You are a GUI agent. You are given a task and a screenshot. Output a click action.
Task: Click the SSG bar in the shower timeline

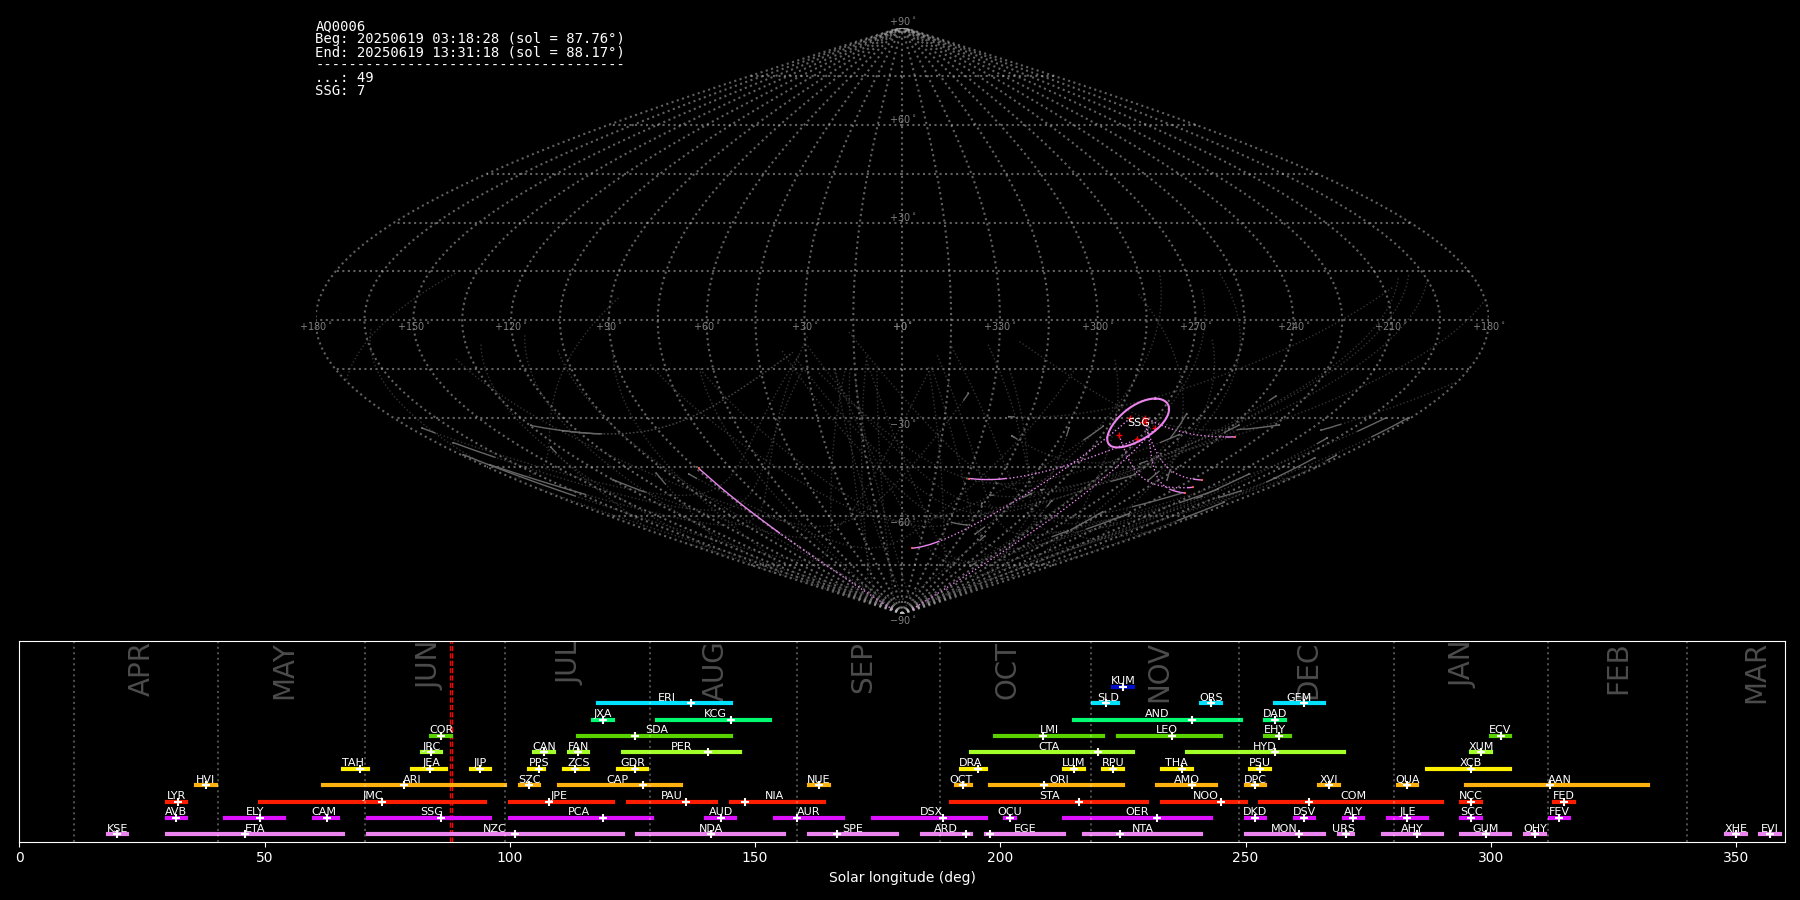428,818
